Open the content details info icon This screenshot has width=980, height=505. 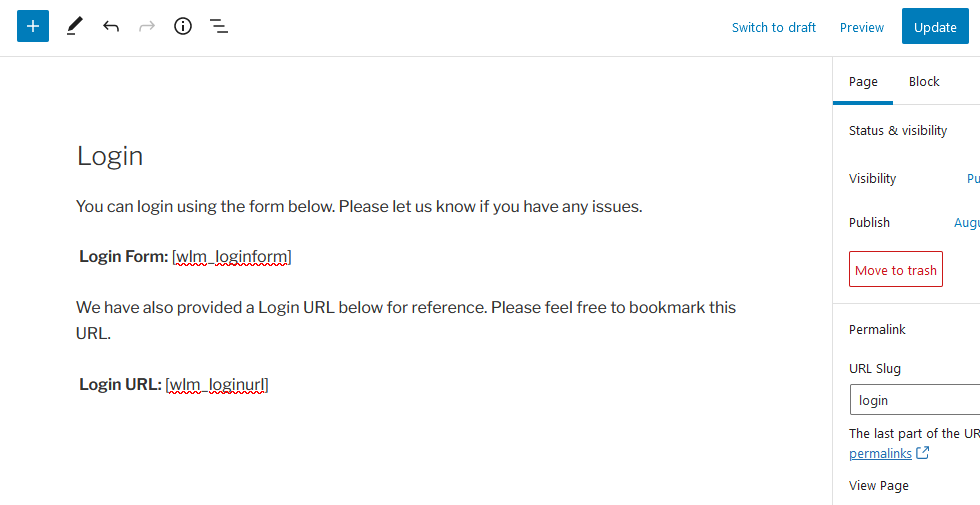[x=182, y=26]
